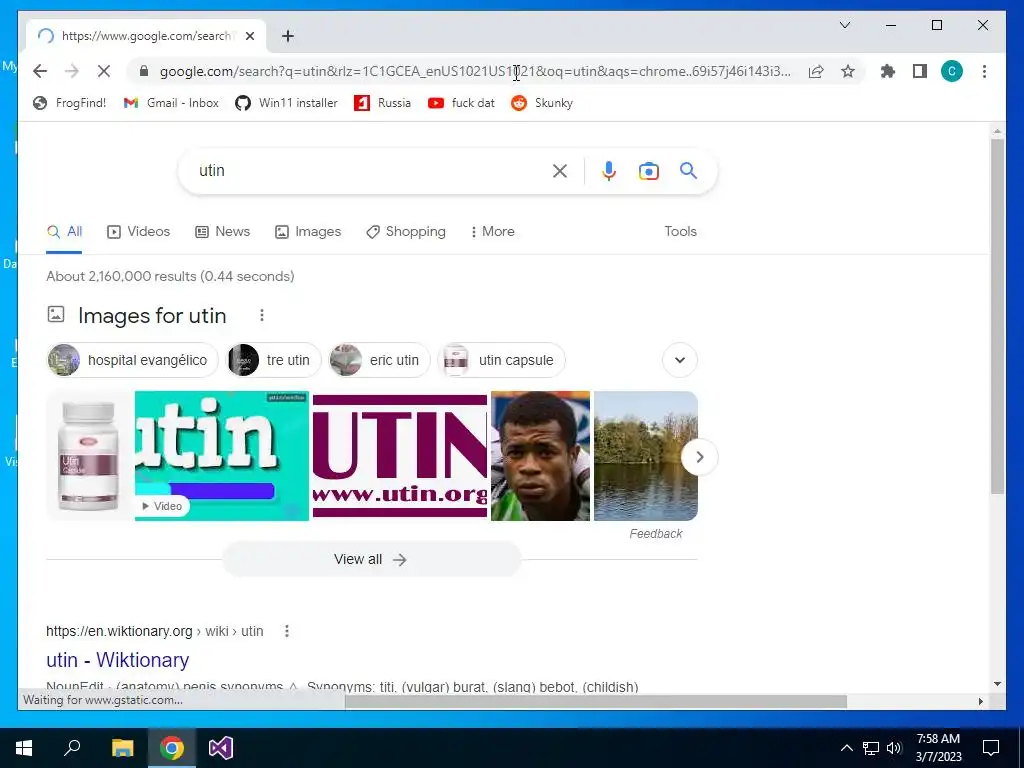Open the Chrome three-dot menu

tap(984, 71)
